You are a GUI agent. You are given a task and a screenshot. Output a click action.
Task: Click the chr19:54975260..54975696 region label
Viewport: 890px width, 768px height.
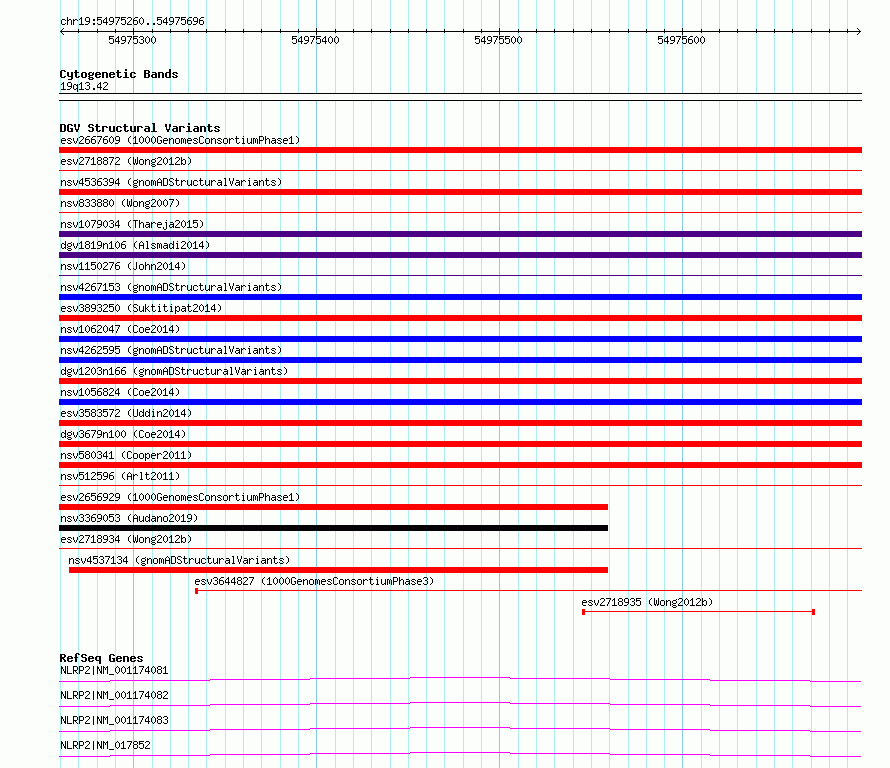[132, 22]
